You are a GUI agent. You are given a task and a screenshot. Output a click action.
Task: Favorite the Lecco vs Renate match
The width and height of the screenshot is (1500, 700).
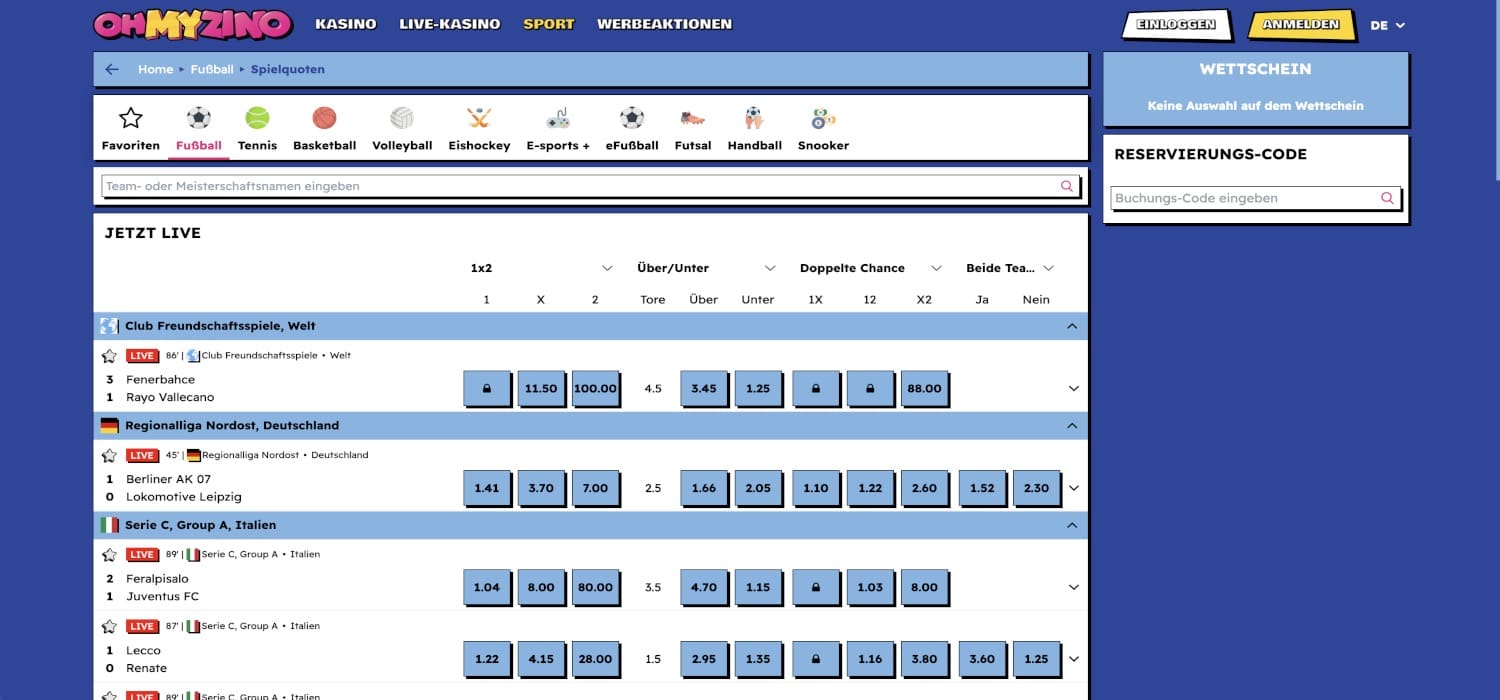(x=109, y=627)
